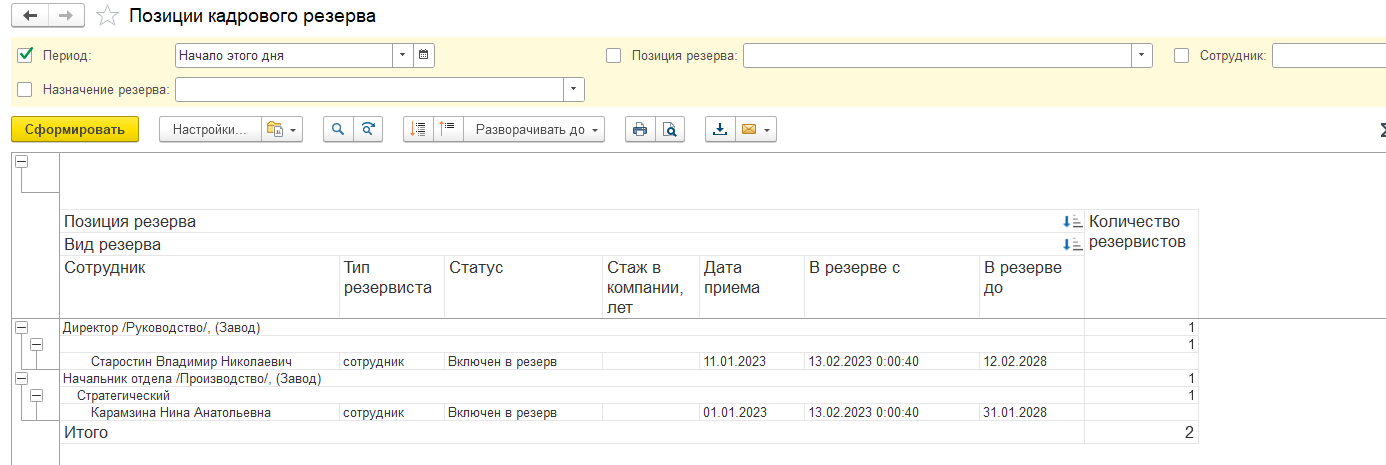1386x465 pixels.
Task: Uncheck the Период checkbox
Action: click(26, 56)
